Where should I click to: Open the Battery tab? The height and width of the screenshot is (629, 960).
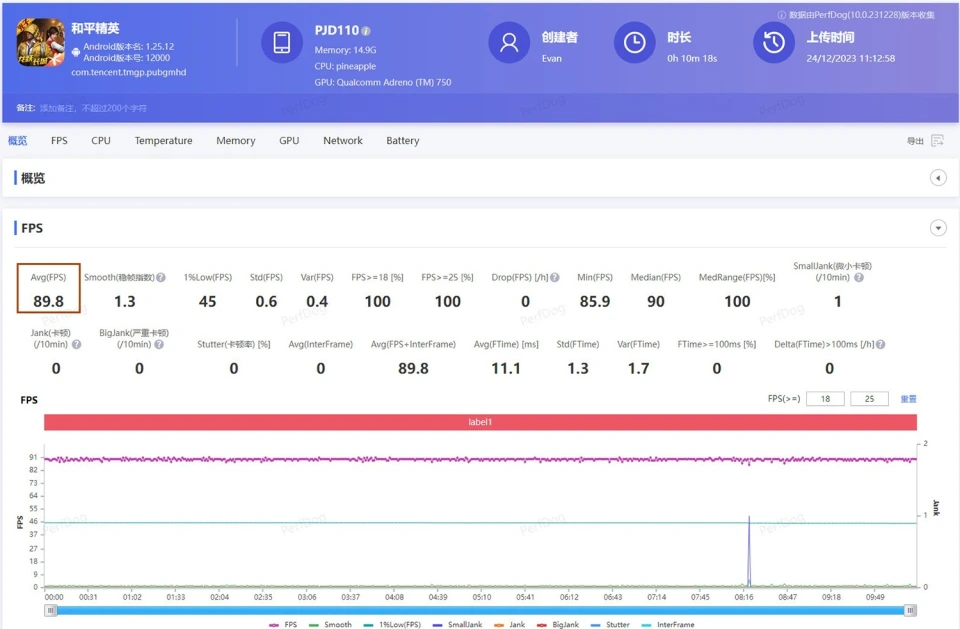click(402, 141)
